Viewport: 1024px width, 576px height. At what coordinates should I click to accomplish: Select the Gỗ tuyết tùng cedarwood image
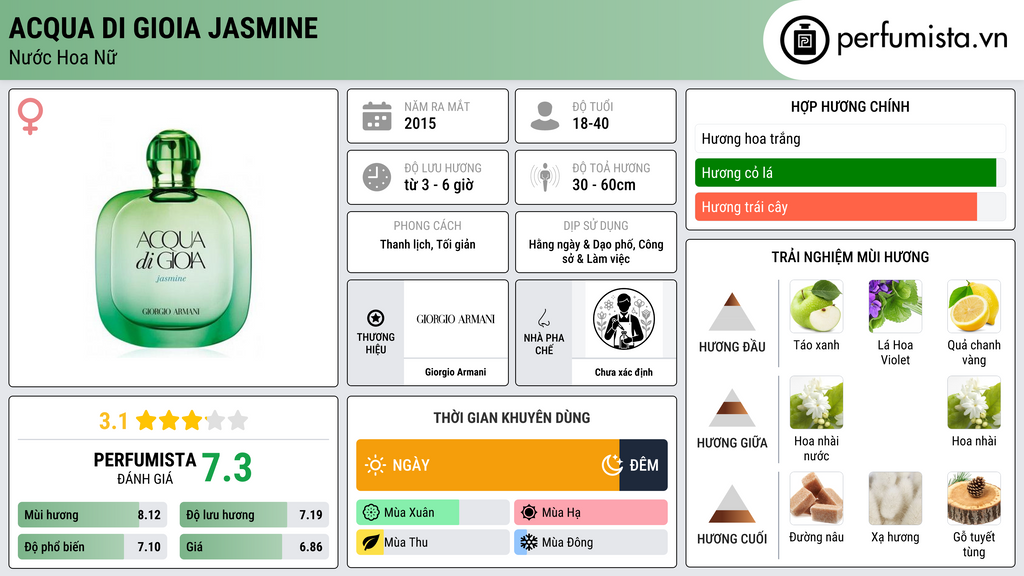974,498
